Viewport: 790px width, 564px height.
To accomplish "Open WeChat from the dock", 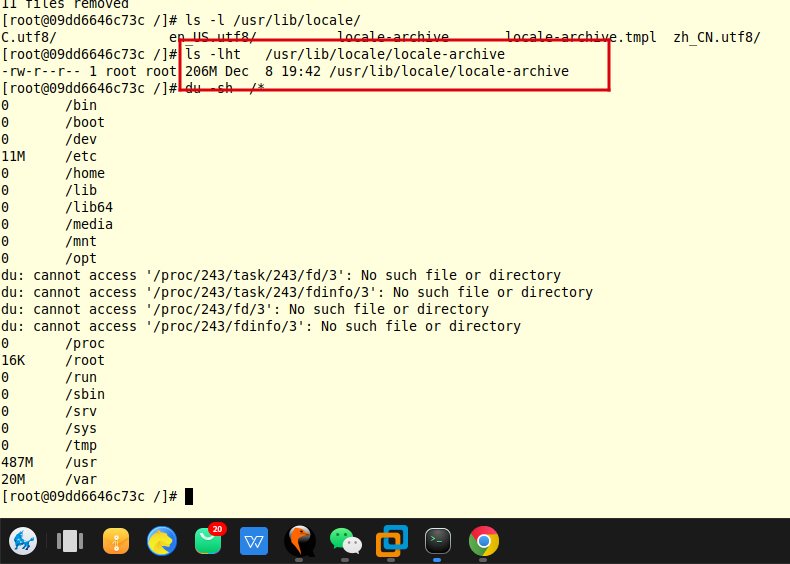I will click(346, 541).
